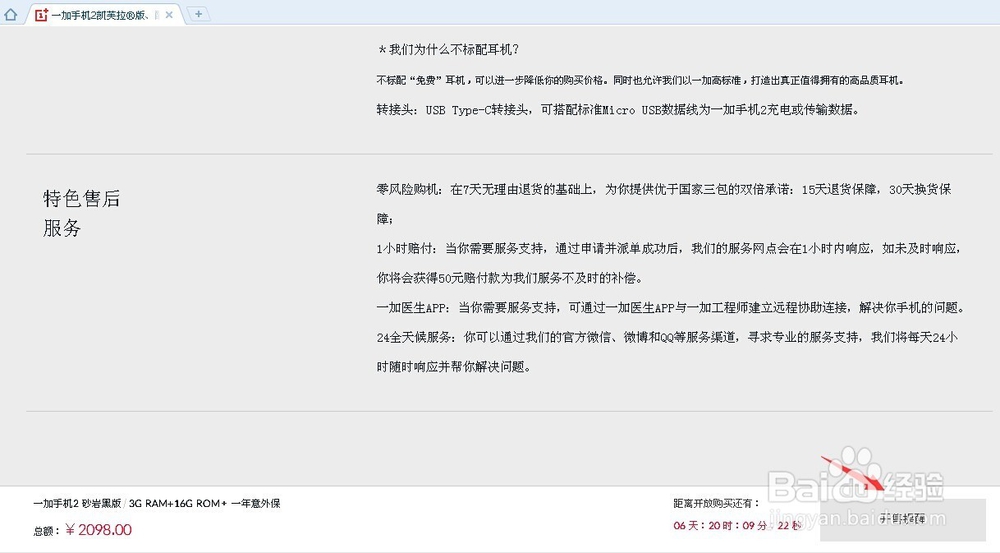
Task: Click the OnePlus logo favicon on the tab
Action: click(x=41, y=15)
